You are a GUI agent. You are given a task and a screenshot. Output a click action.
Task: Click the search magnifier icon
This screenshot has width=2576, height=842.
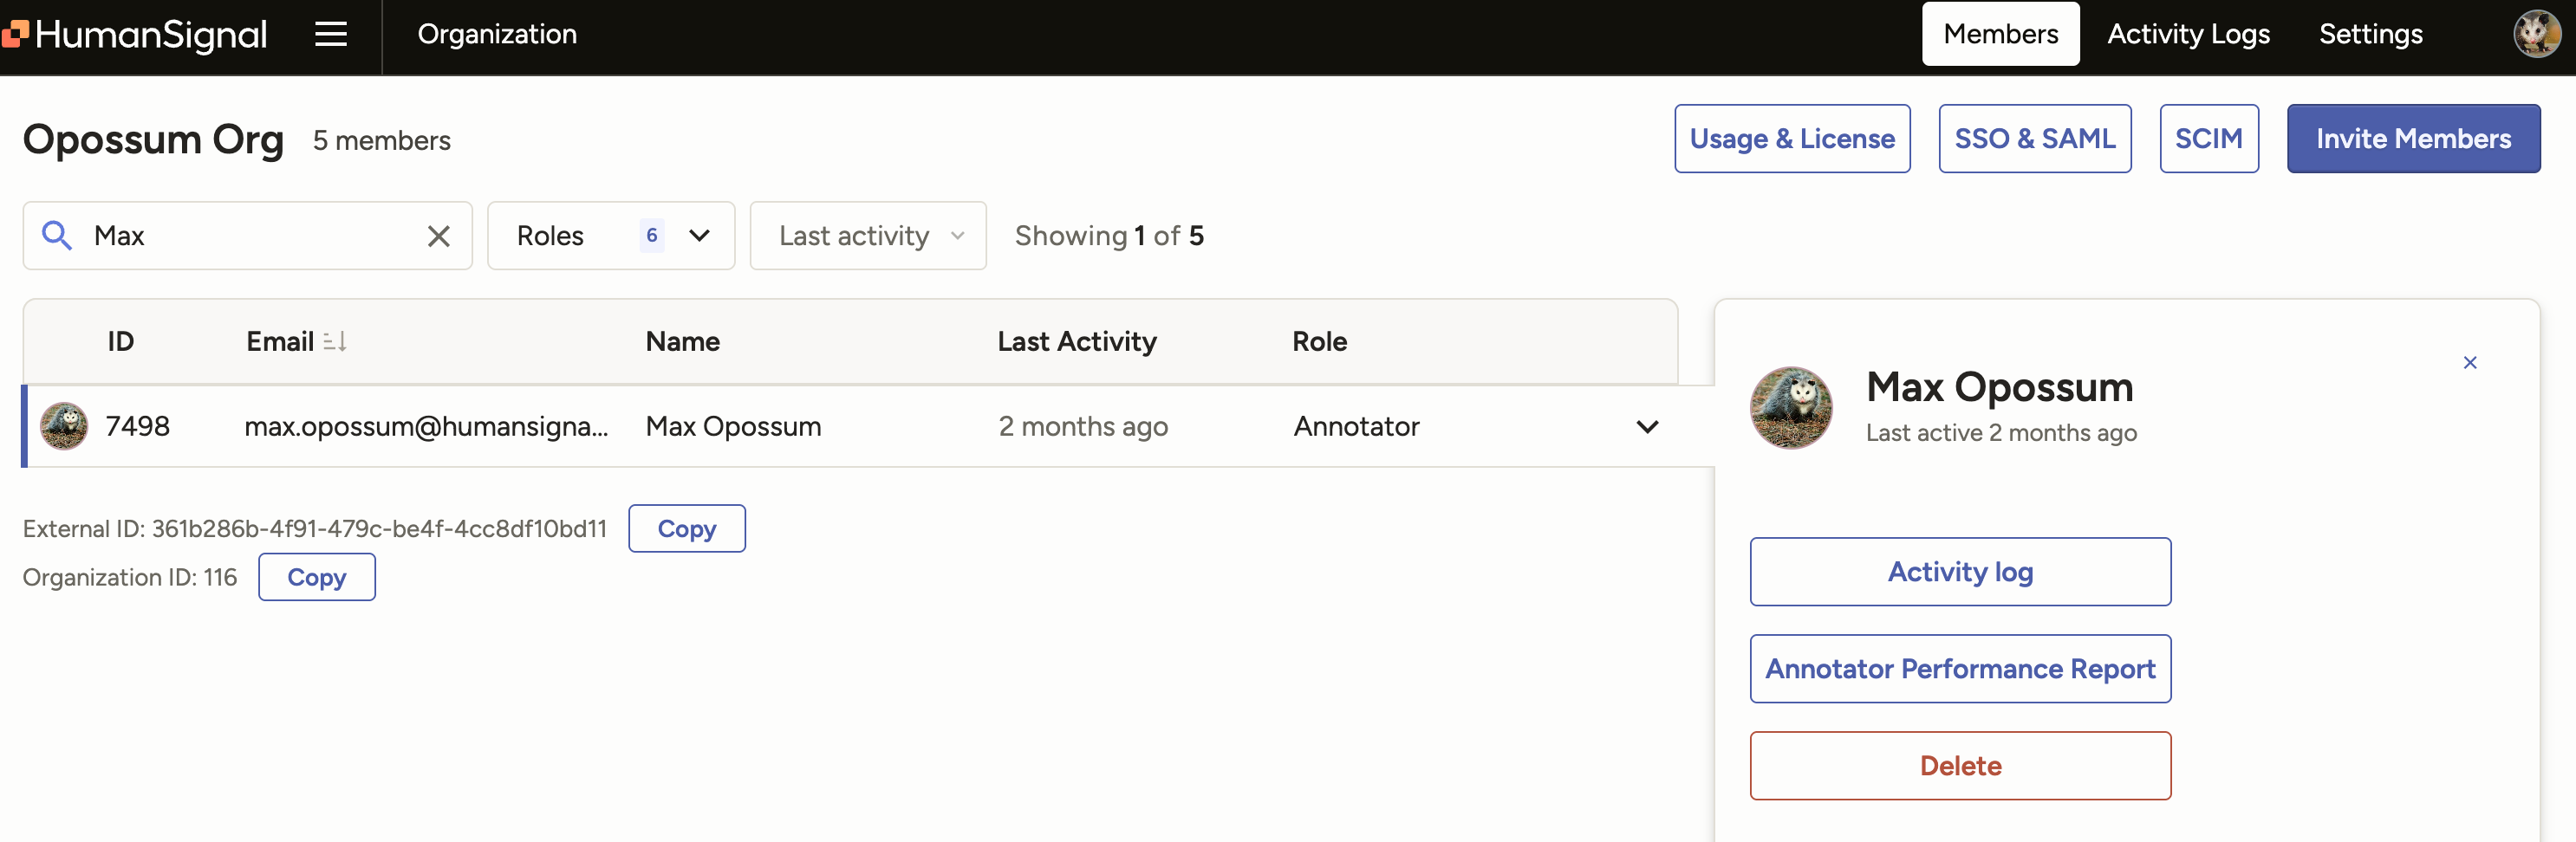pos(57,235)
